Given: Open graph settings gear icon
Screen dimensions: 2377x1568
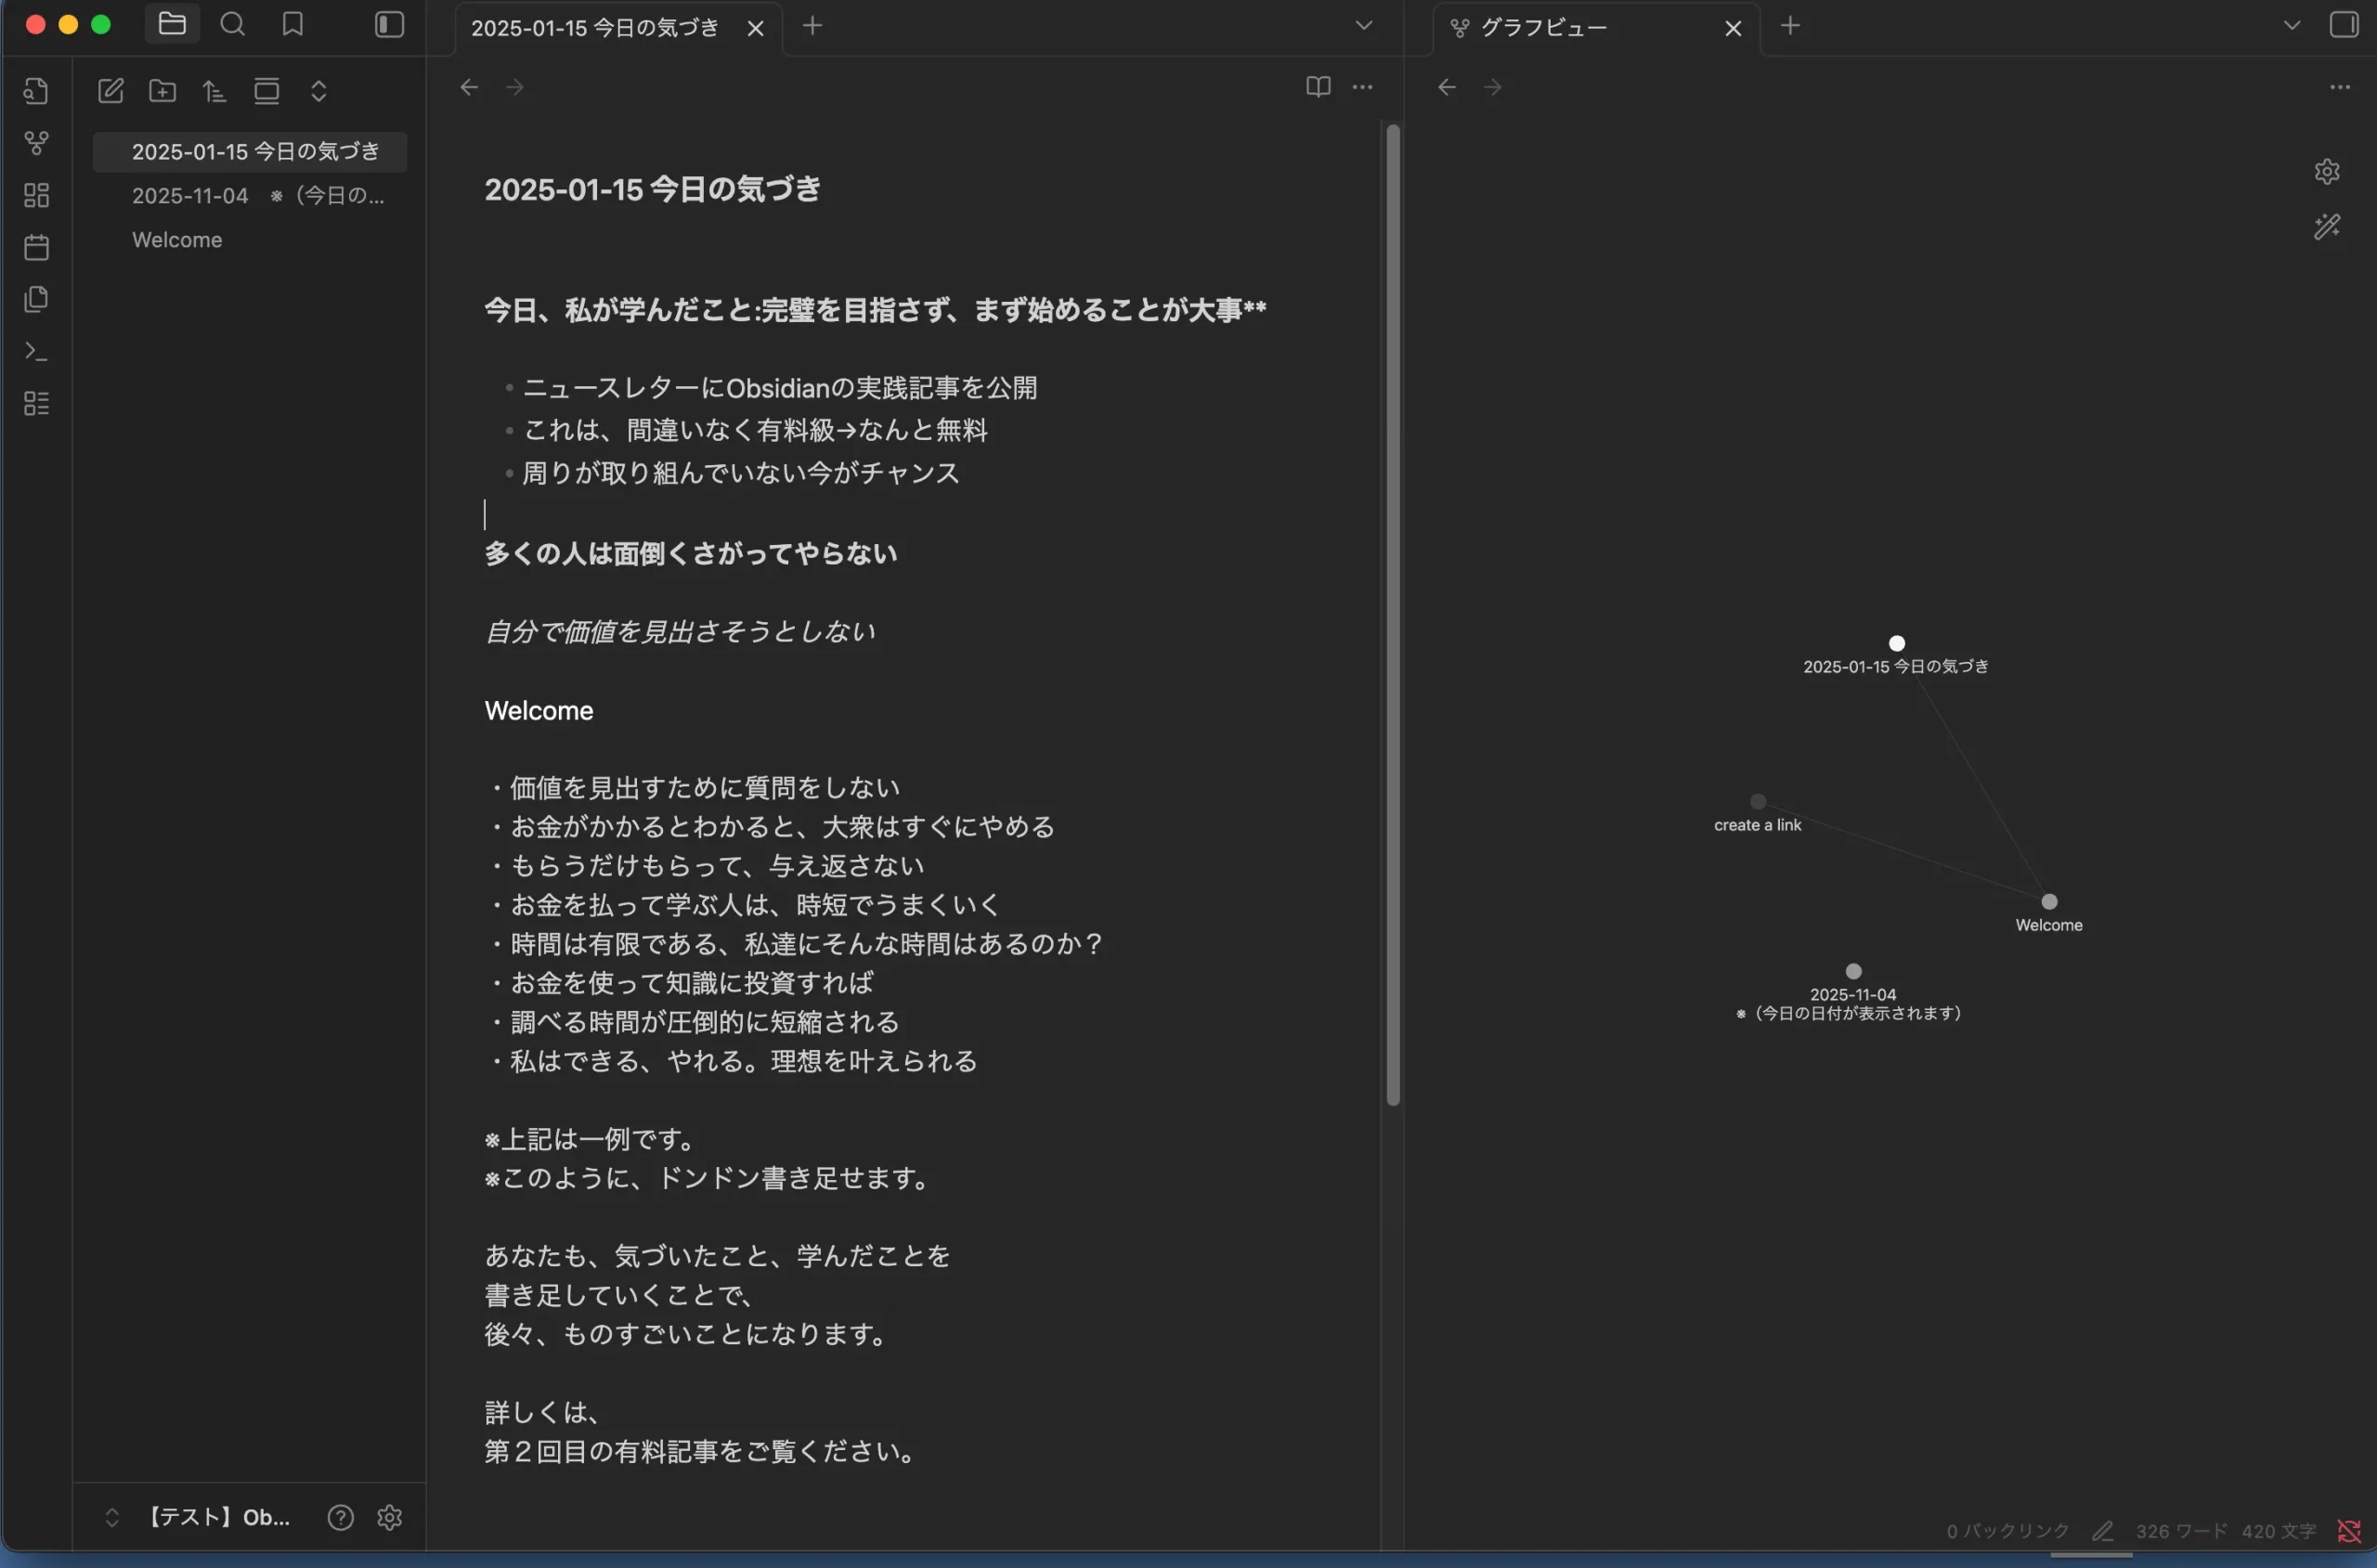Looking at the screenshot, I should pyautogui.click(x=2327, y=171).
